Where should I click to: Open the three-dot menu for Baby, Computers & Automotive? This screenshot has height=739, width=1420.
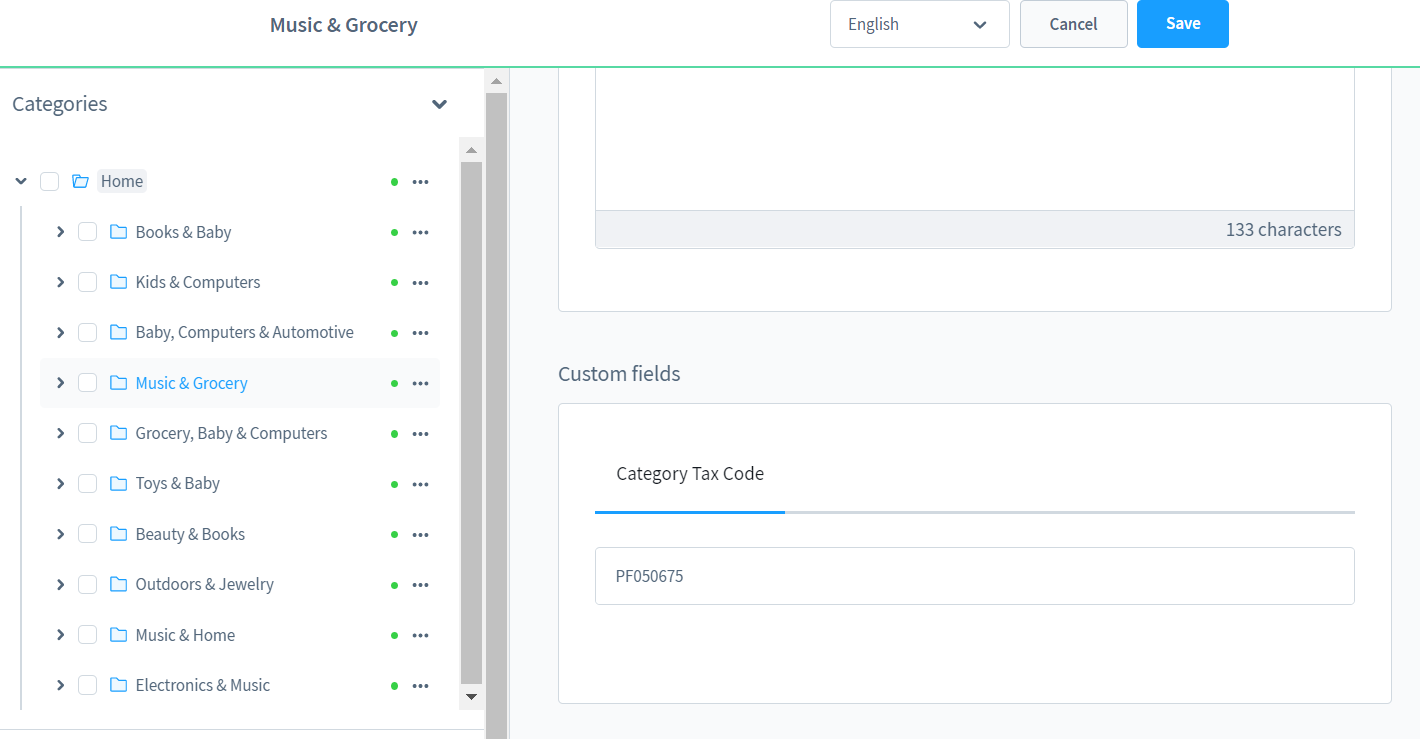pos(420,333)
